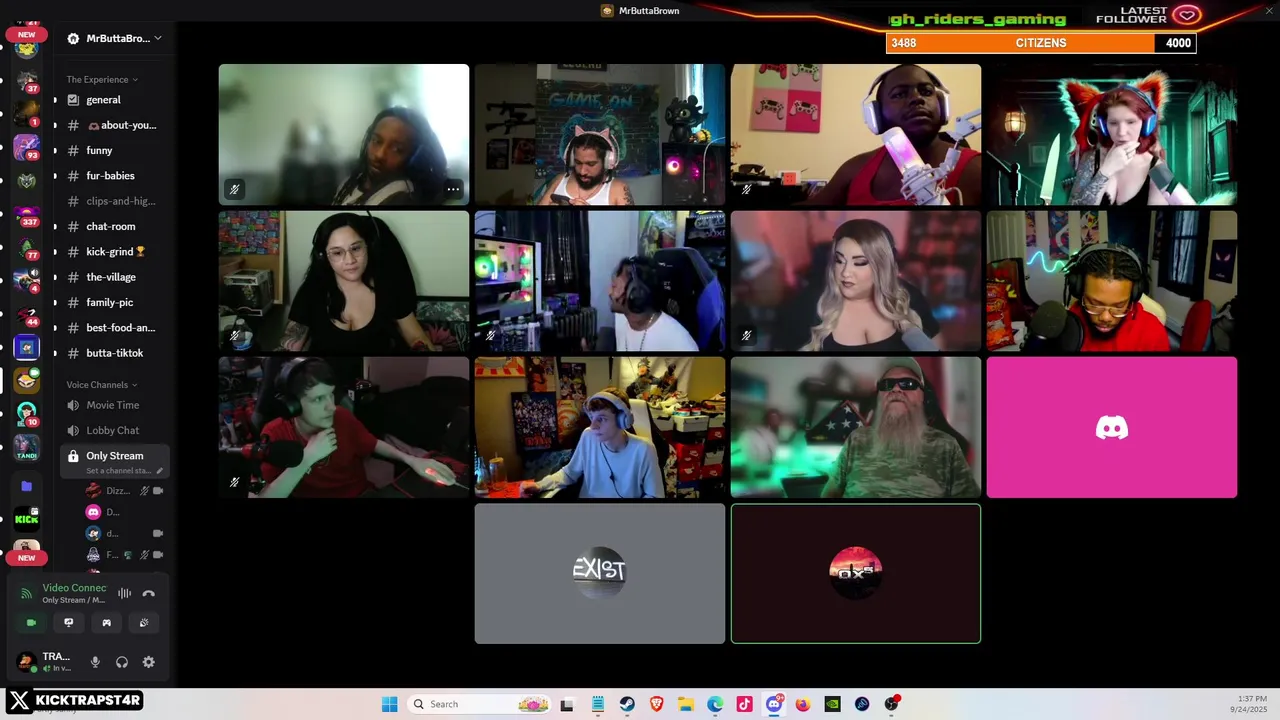1280x720 pixels.
Task: Click the noise suppression waveform icon
Action: [x=124, y=593]
